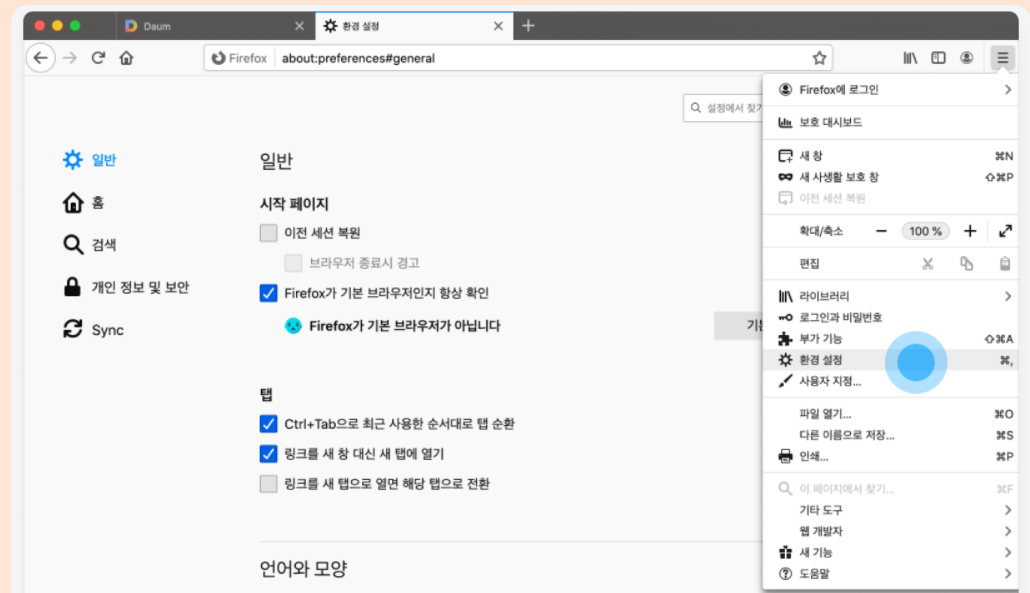Choose 다른 이름으로 저장...

[x=890, y=435]
